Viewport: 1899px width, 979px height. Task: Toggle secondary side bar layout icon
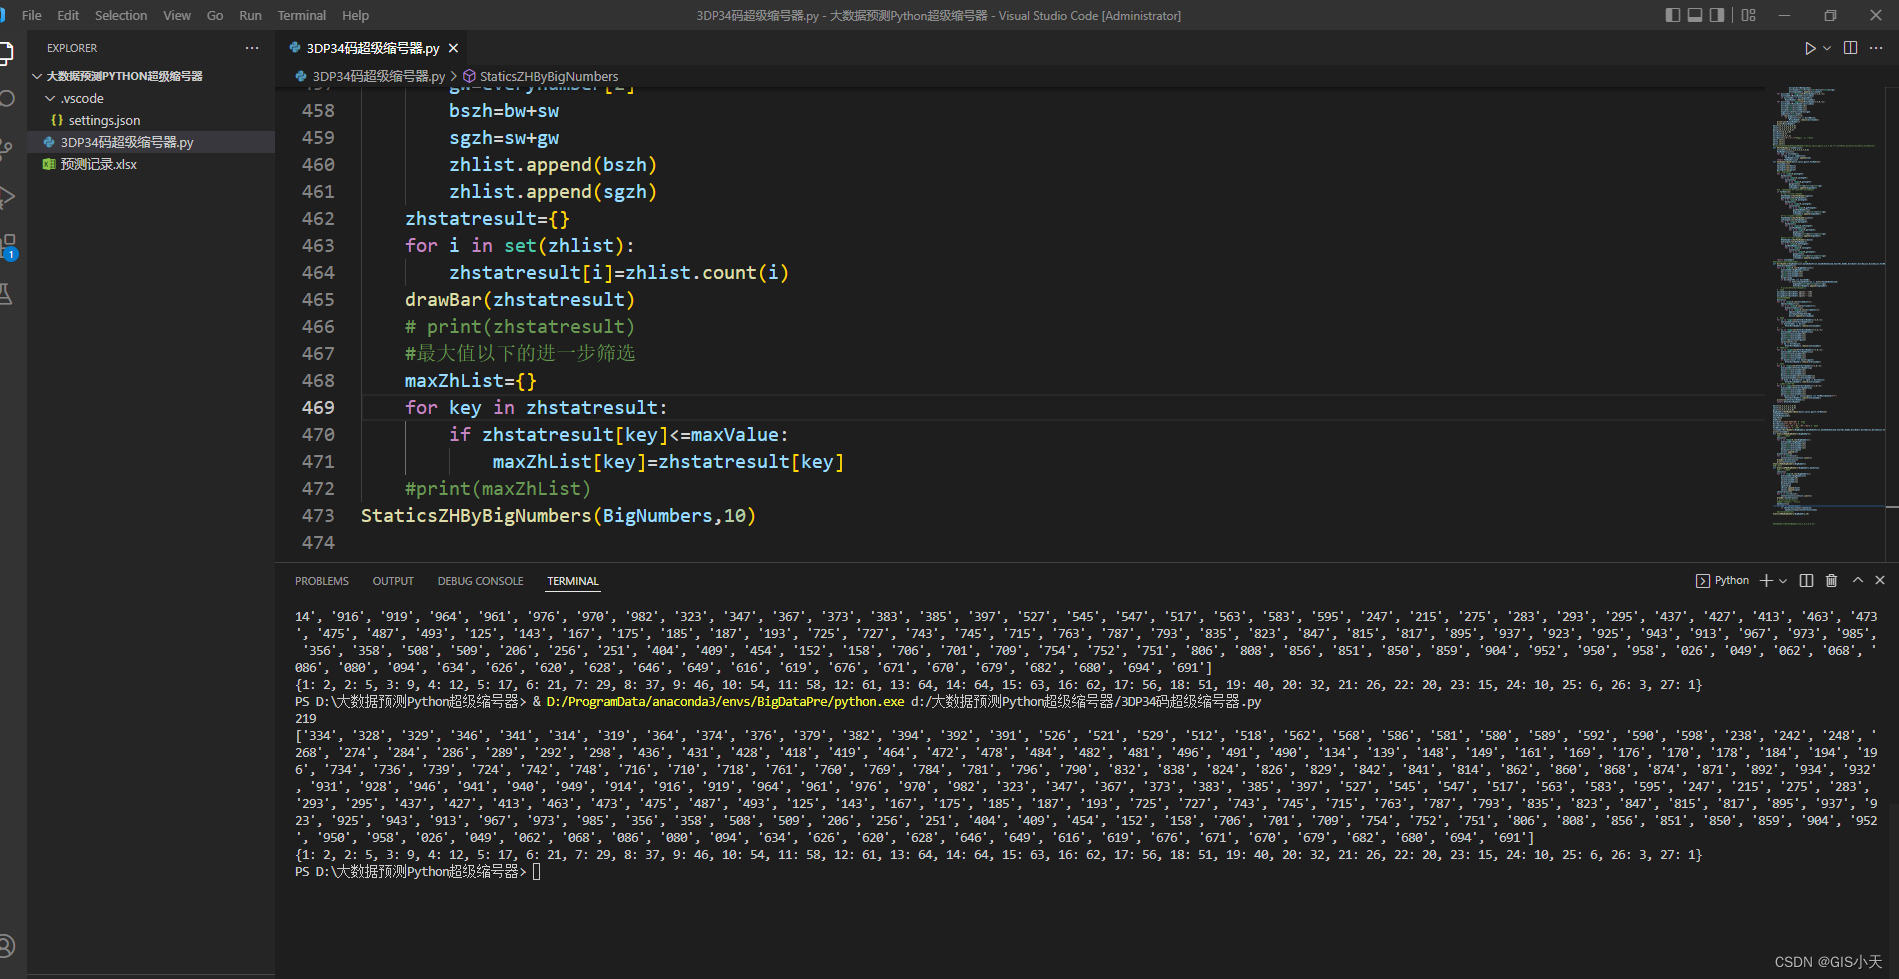[1717, 15]
